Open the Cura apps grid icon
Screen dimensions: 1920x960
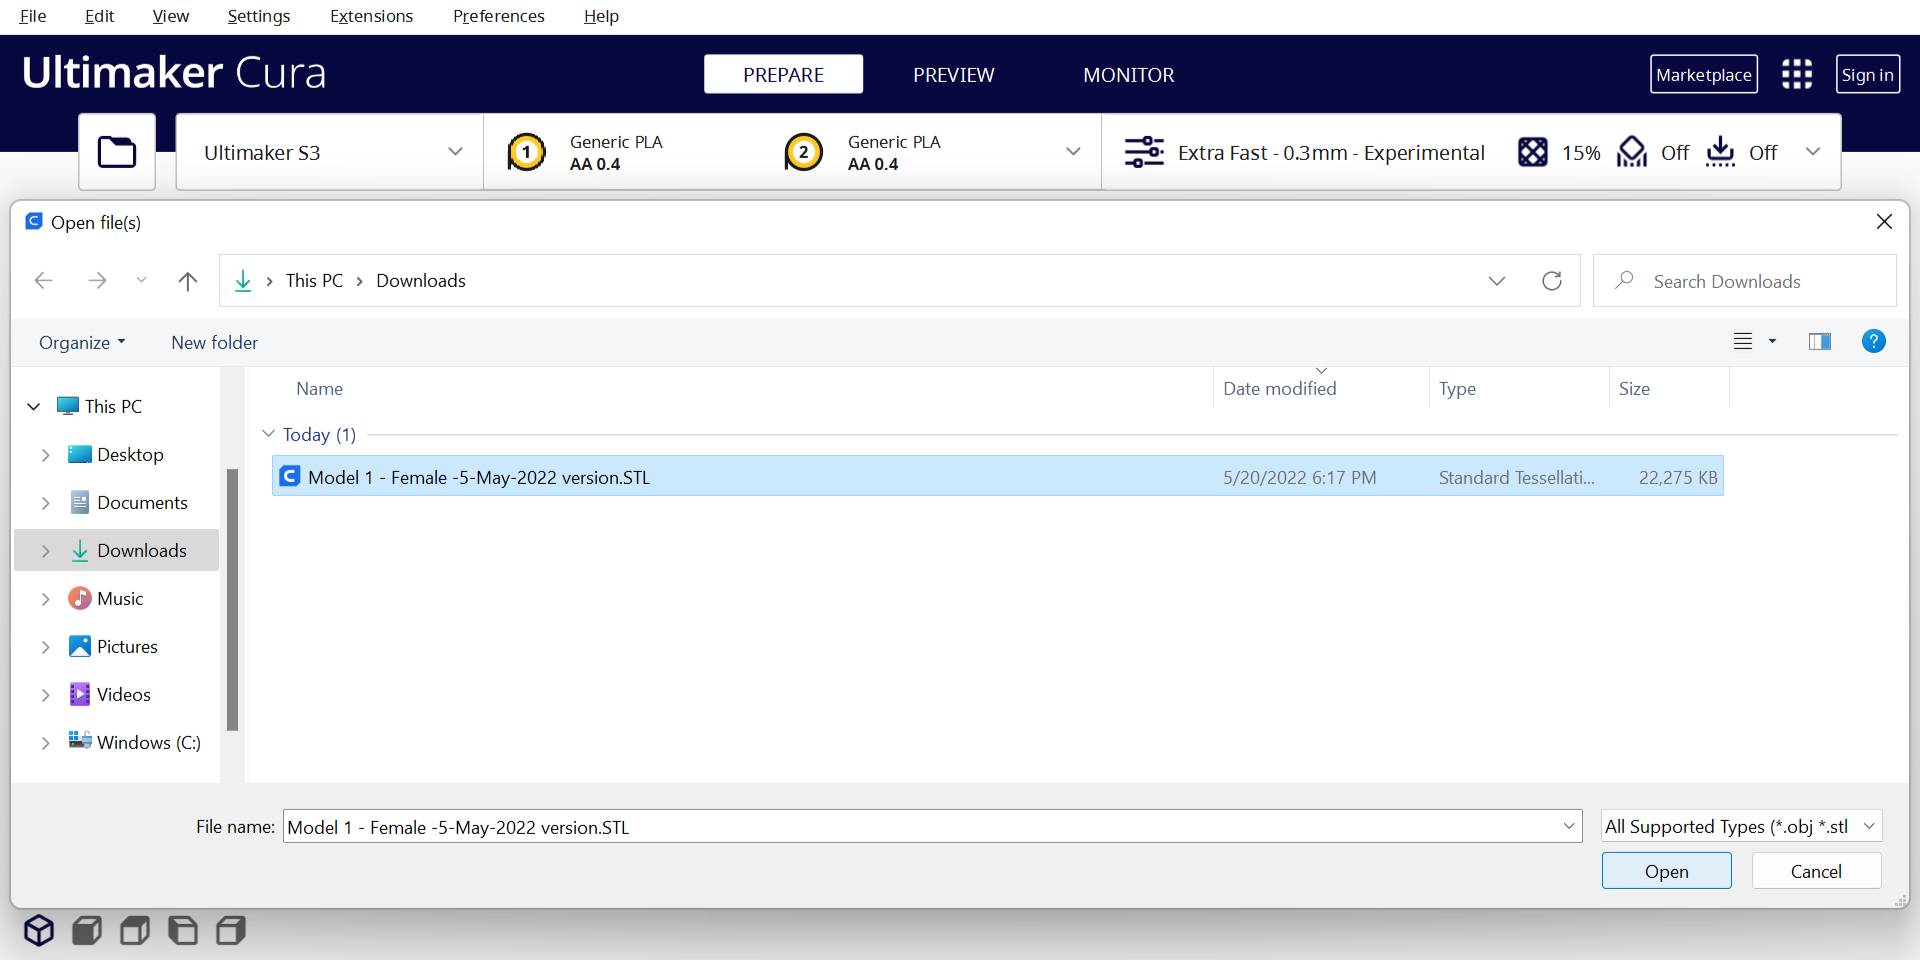[1796, 74]
